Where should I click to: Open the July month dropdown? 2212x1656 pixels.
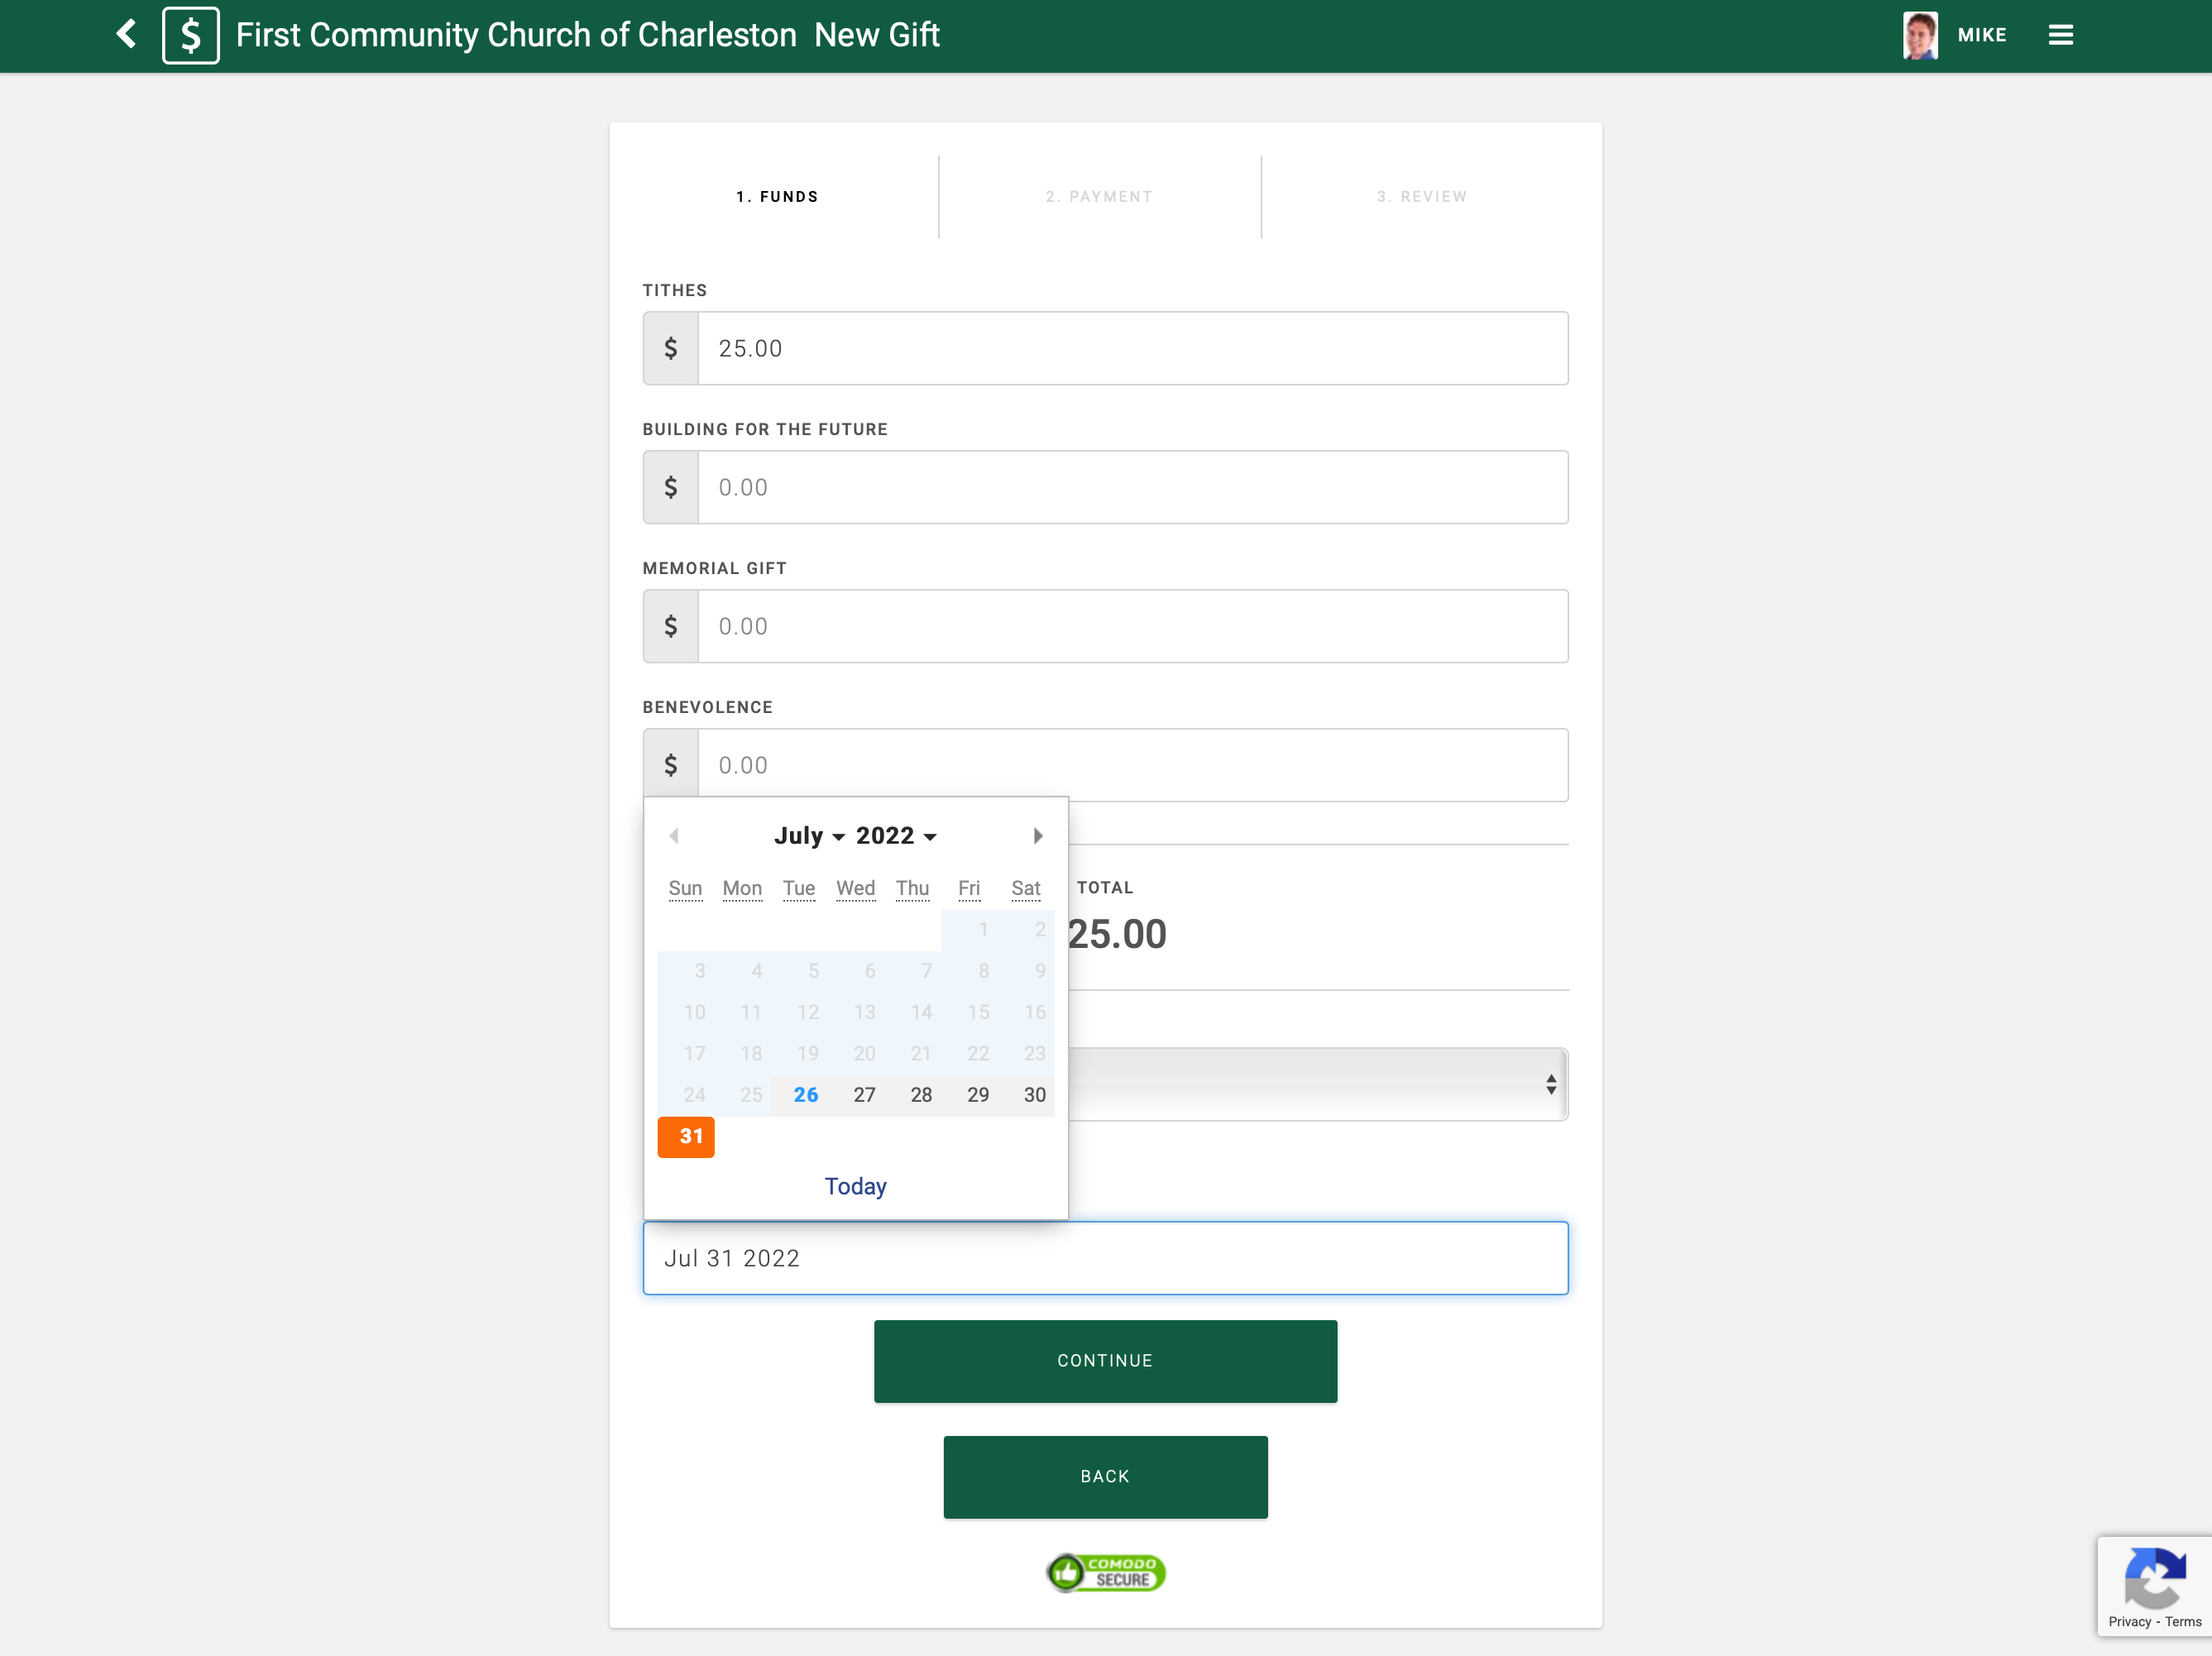[809, 836]
